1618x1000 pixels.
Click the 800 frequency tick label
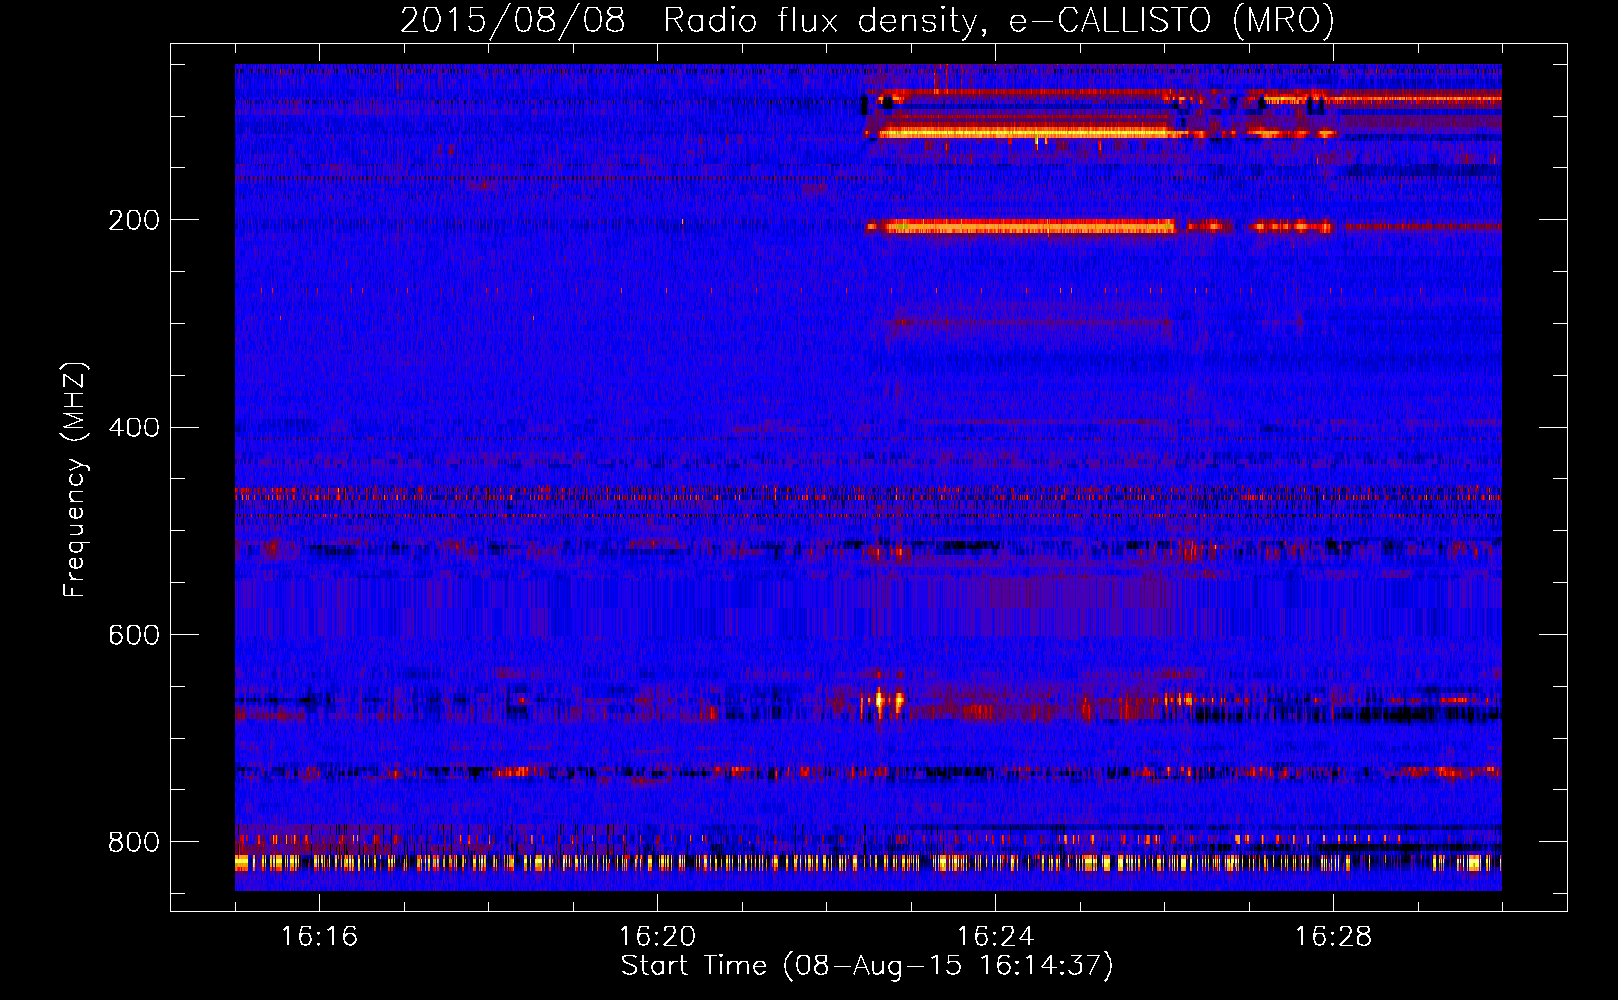pyautogui.click(x=134, y=842)
